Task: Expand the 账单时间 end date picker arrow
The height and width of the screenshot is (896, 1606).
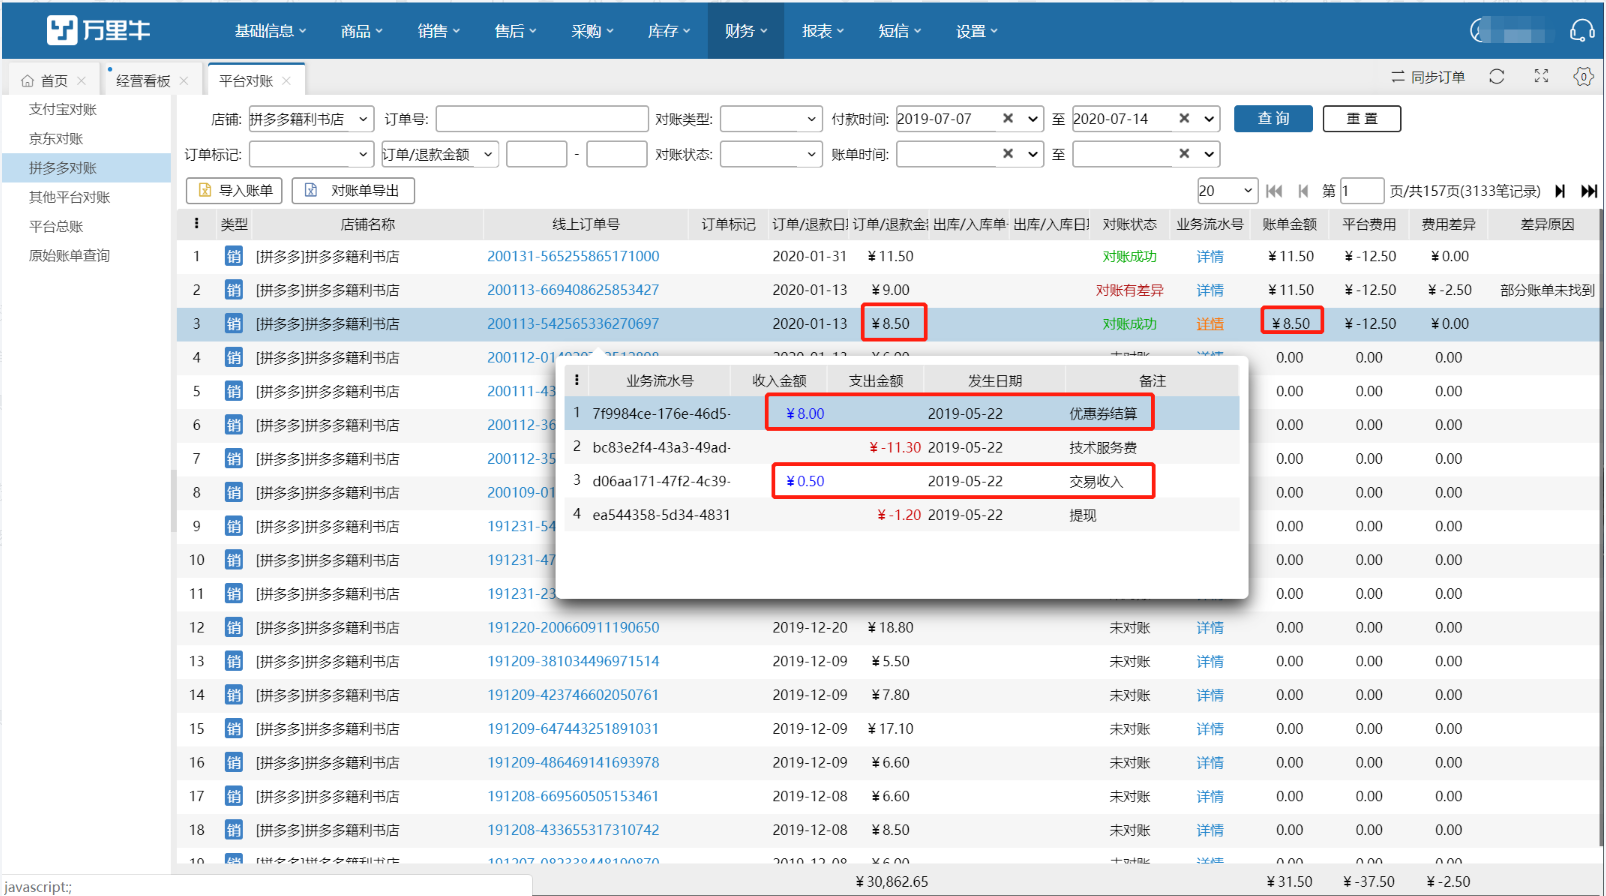Action: click(1209, 154)
